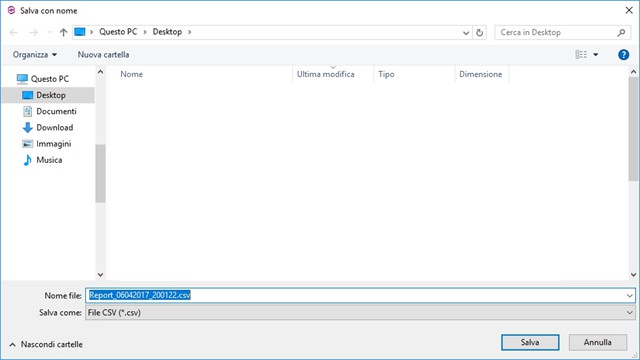This screenshot has height=360, width=640.
Task: Open Musica in navigation tree
Action: coord(49,160)
